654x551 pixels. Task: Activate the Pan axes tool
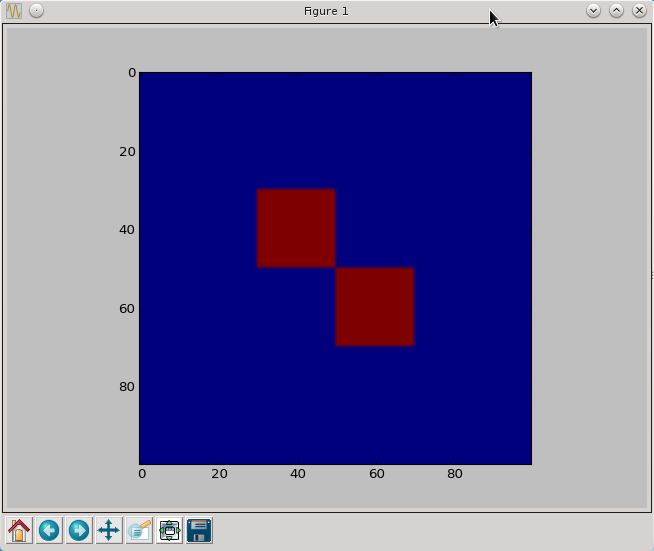pyautogui.click(x=109, y=530)
